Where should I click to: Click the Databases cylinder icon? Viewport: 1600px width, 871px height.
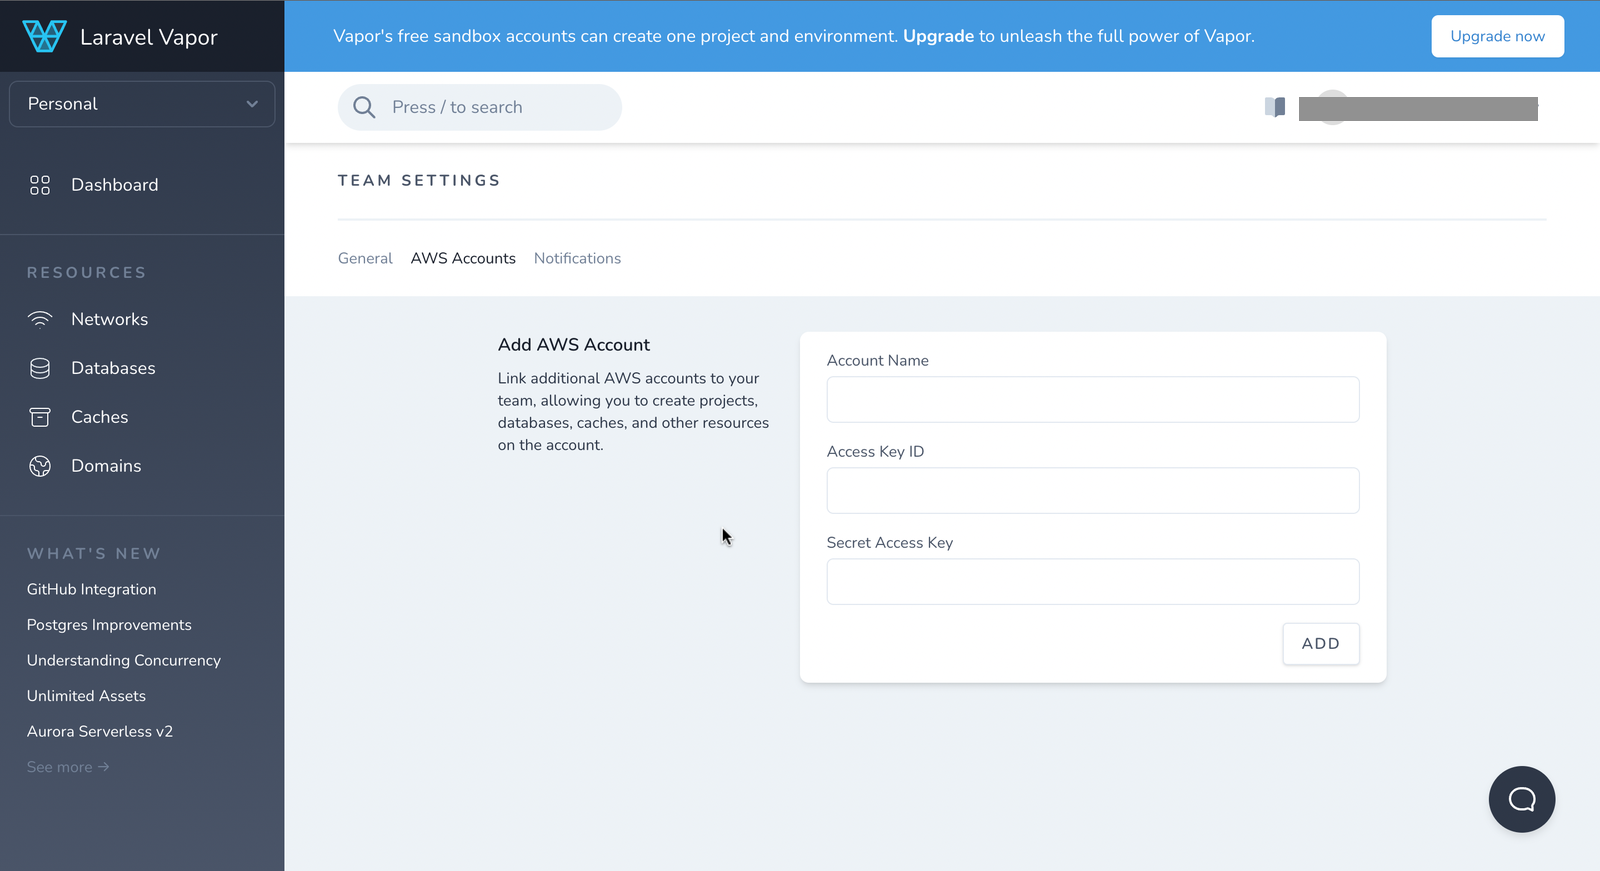[x=40, y=368]
